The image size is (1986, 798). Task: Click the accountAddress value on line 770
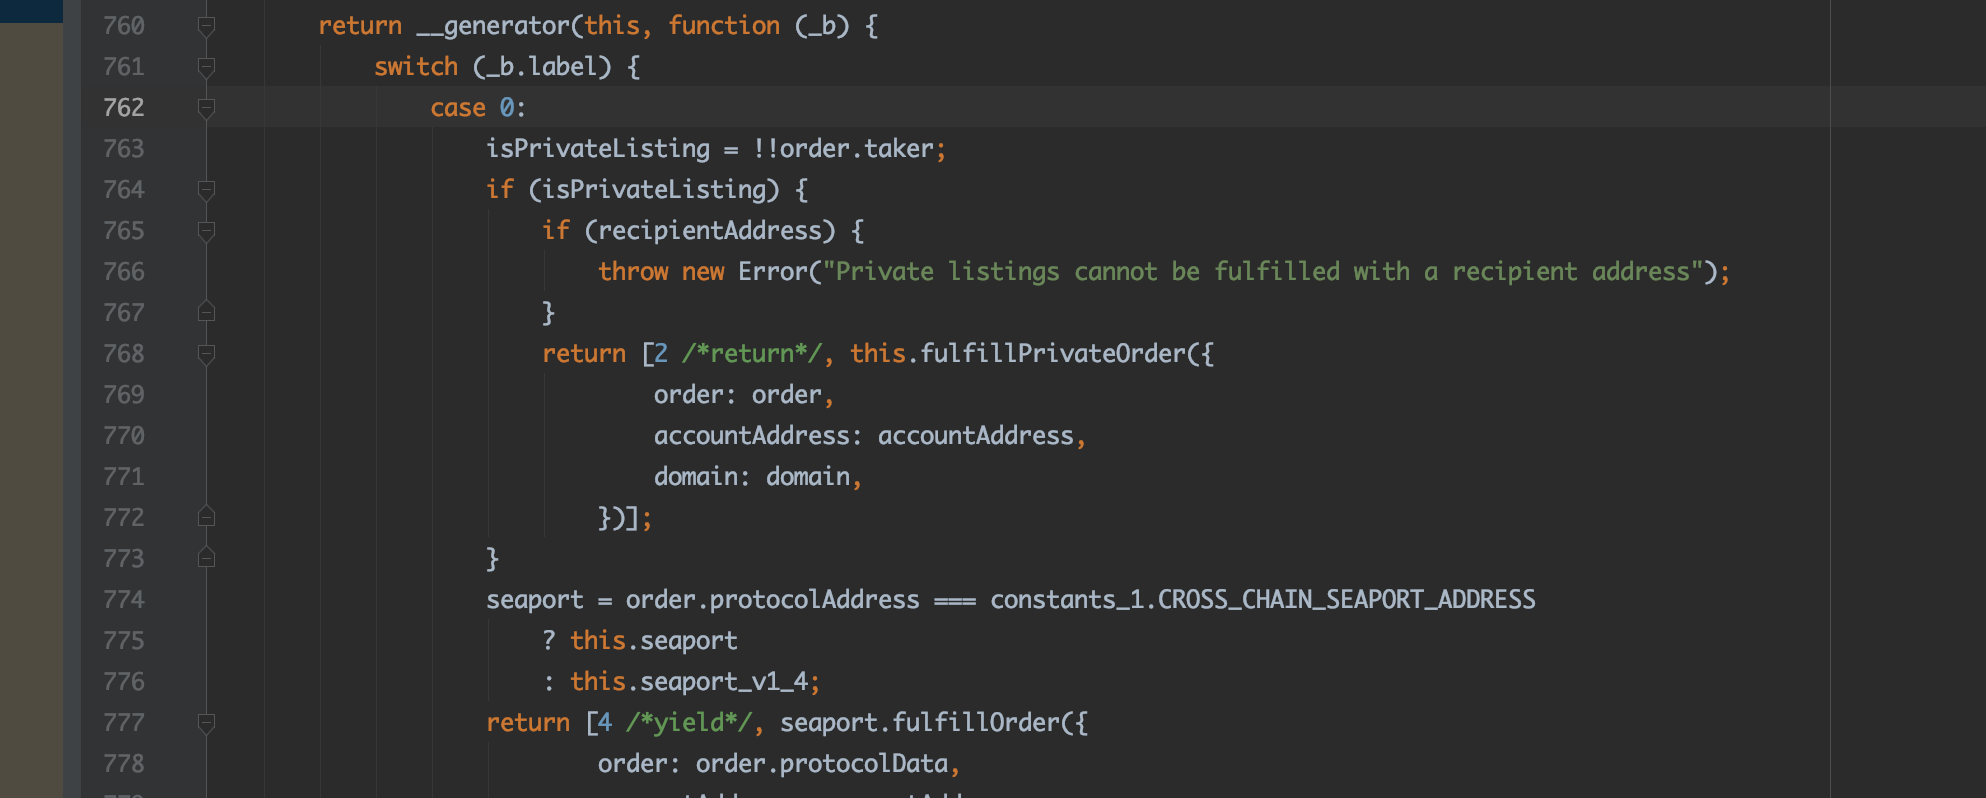tap(976, 436)
